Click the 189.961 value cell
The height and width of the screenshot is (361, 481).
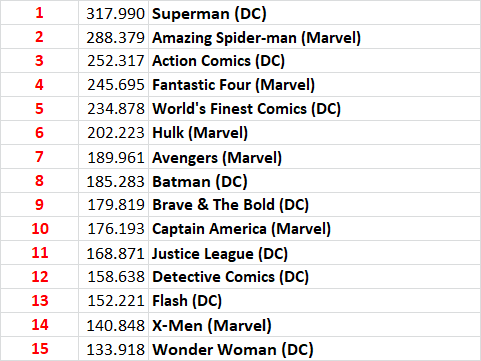113,157
